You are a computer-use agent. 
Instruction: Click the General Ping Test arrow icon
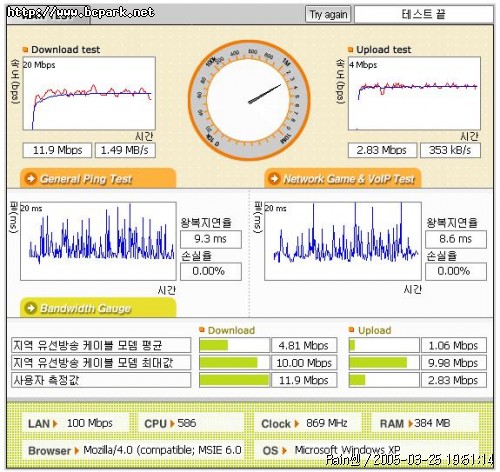[31, 178]
